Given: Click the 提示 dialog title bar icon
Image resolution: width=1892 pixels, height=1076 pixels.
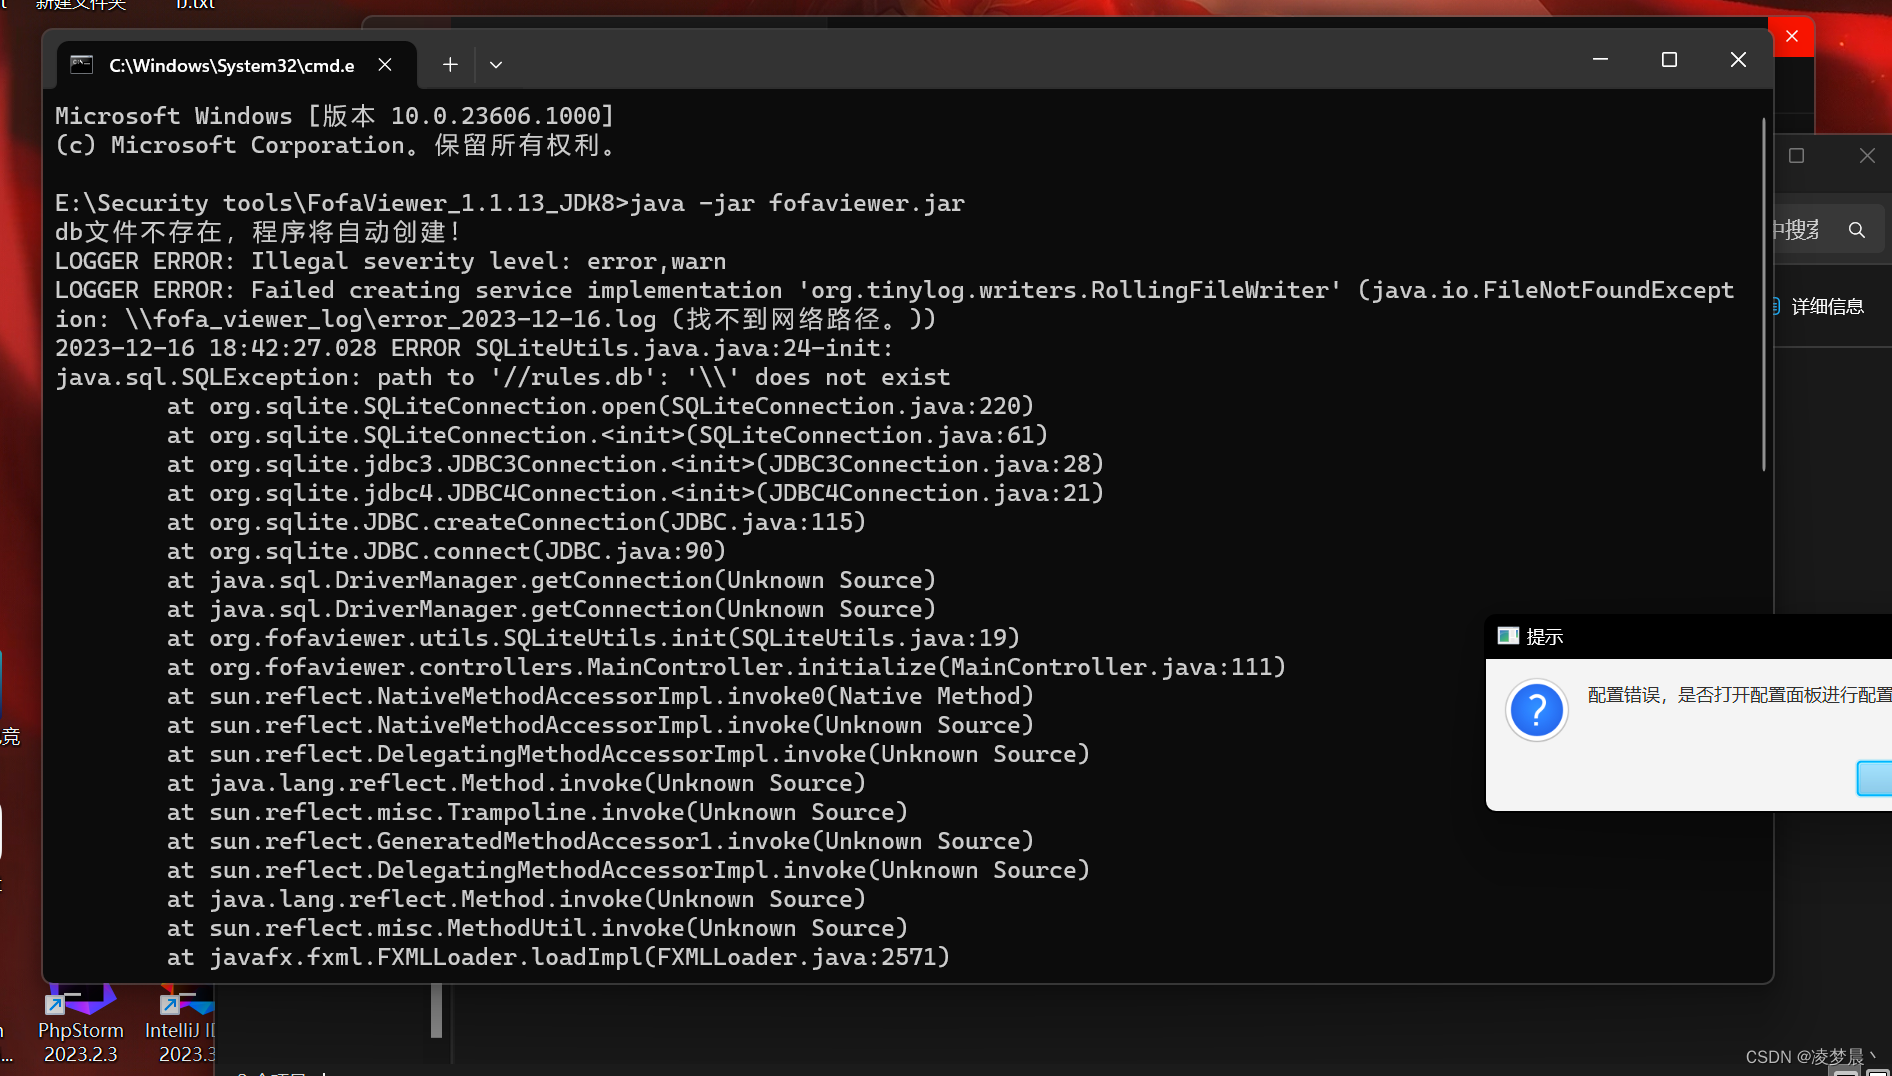Looking at the screenshot, I should click(x=1509, y=636).
